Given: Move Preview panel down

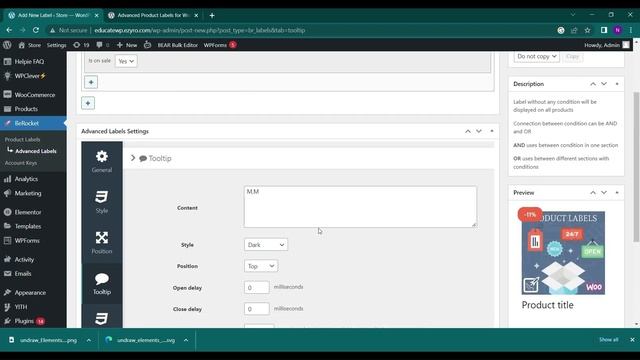Looking at the screenshot, I should (604, 193).
